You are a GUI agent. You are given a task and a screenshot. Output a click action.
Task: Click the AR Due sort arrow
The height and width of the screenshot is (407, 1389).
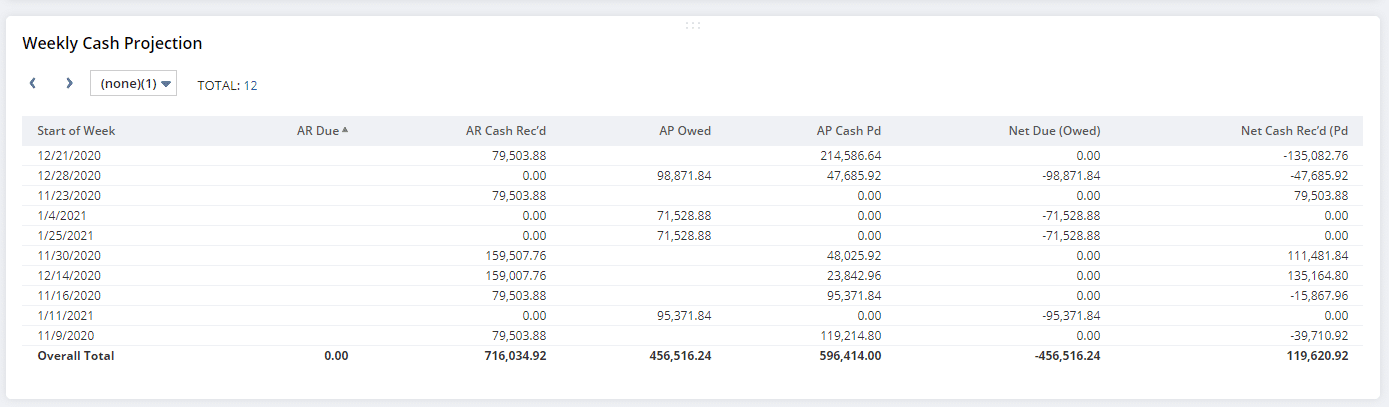(345, 130)
